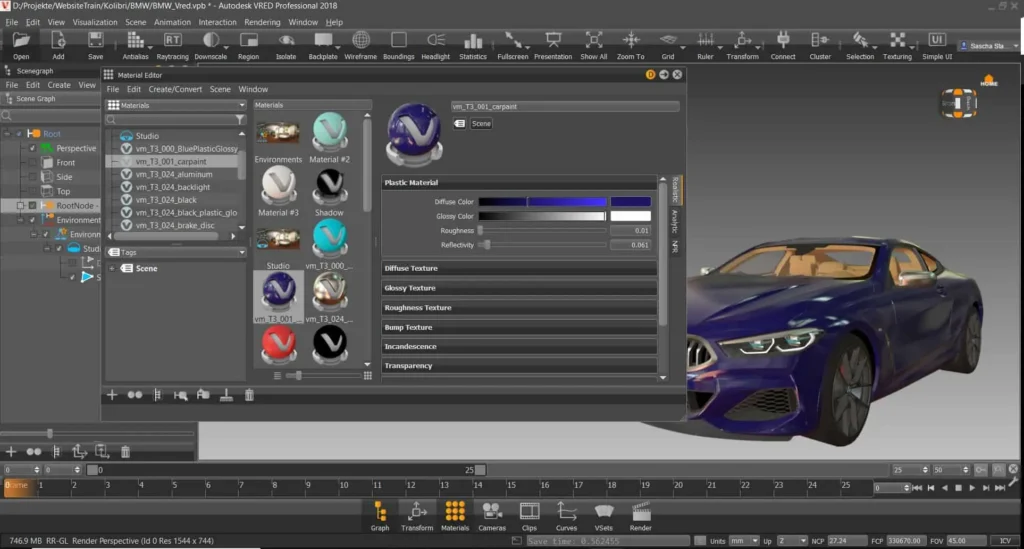Image resolution: width=1024 pixels, height=549 pixels.
Task: Click the play button in timeline controls
Action: [972, 488]
